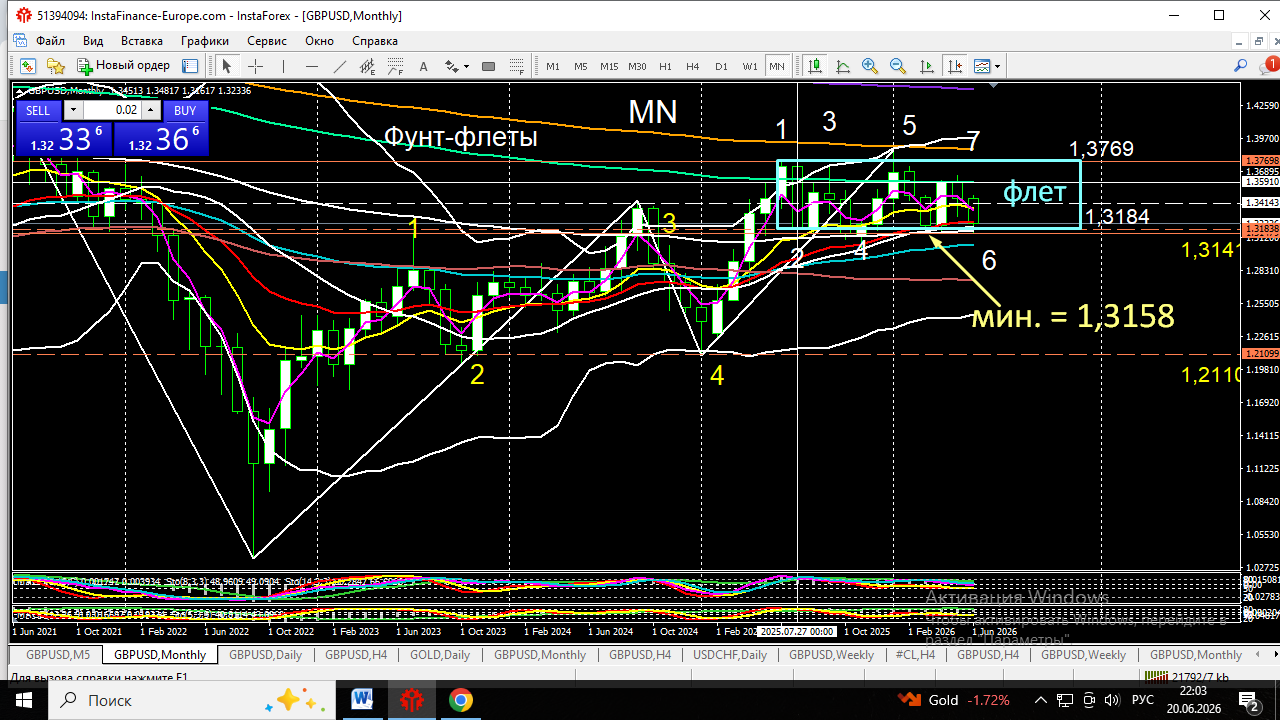Screen dimensions: 1280x720
Task: Open the Navigator folder-star icon
Action: [56, 66]
